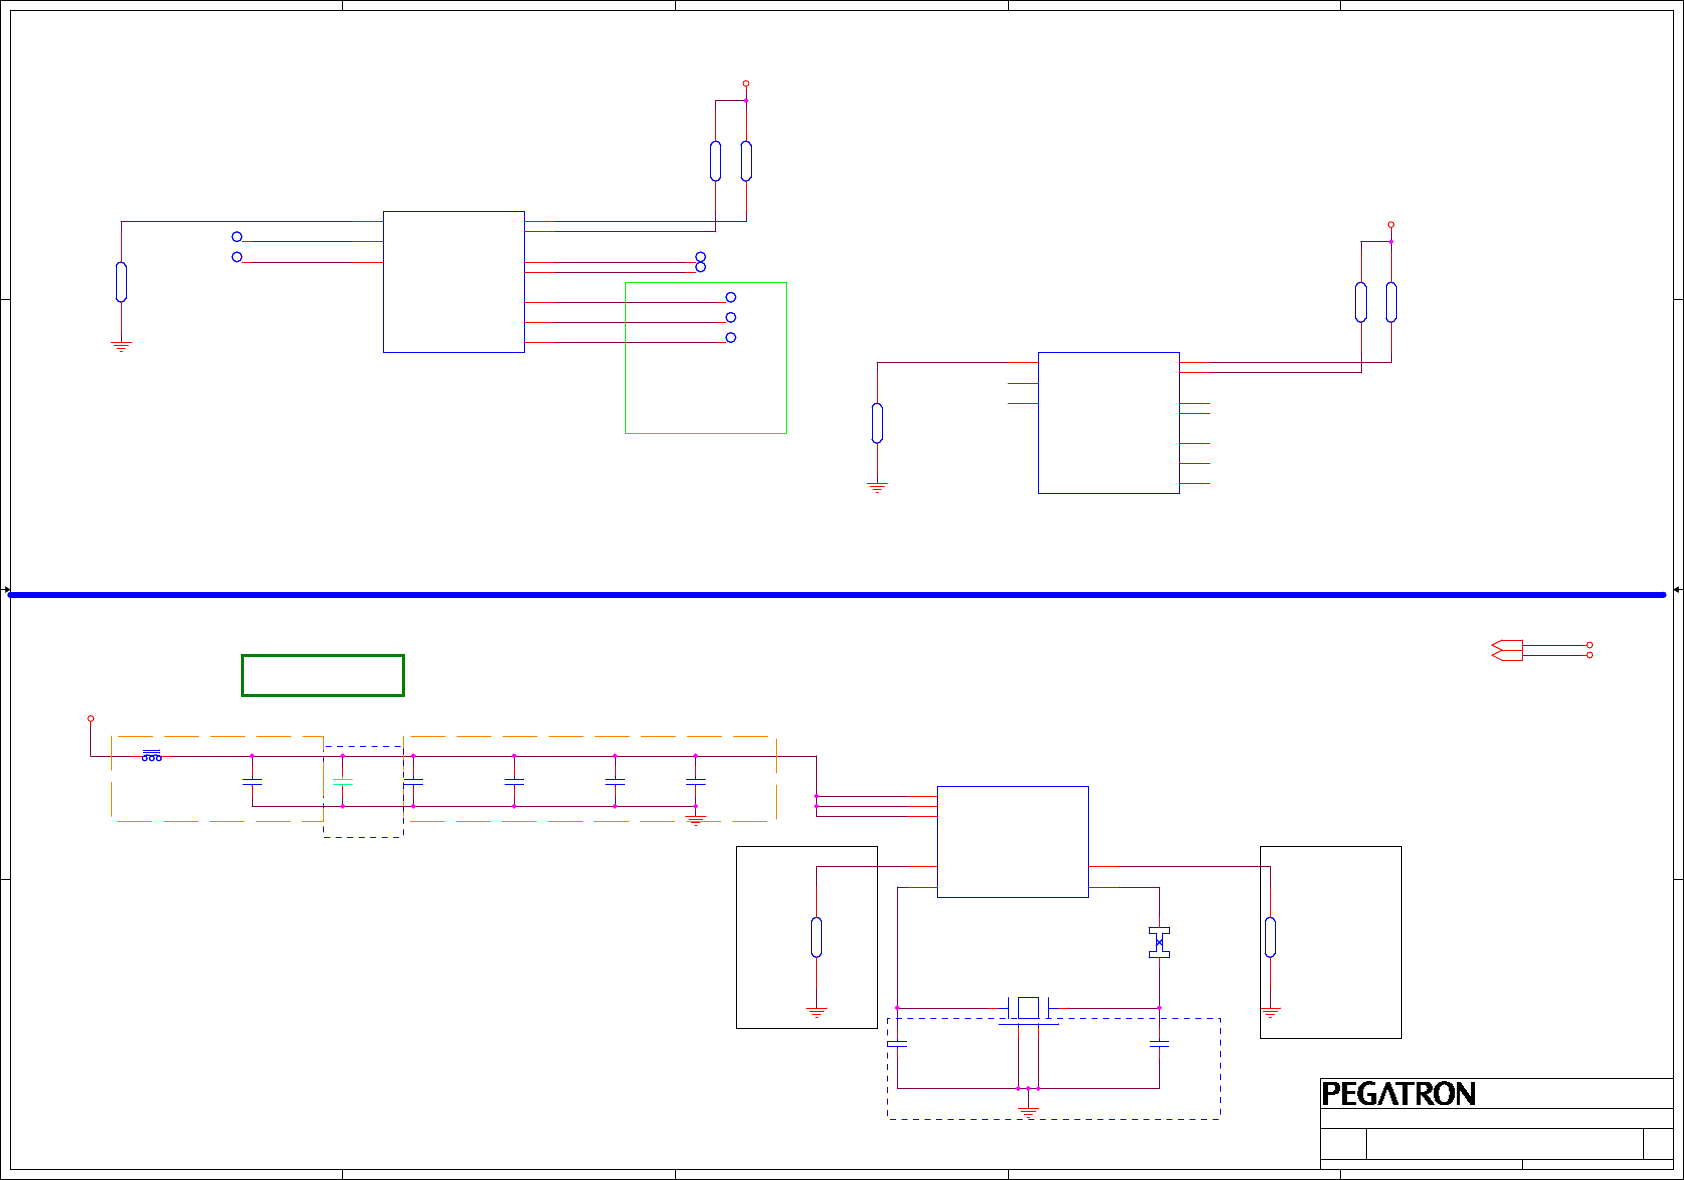Select the inductor coil symbol on the power rail
Viewport: 1684px width, 1180px height.
[151, 755]
